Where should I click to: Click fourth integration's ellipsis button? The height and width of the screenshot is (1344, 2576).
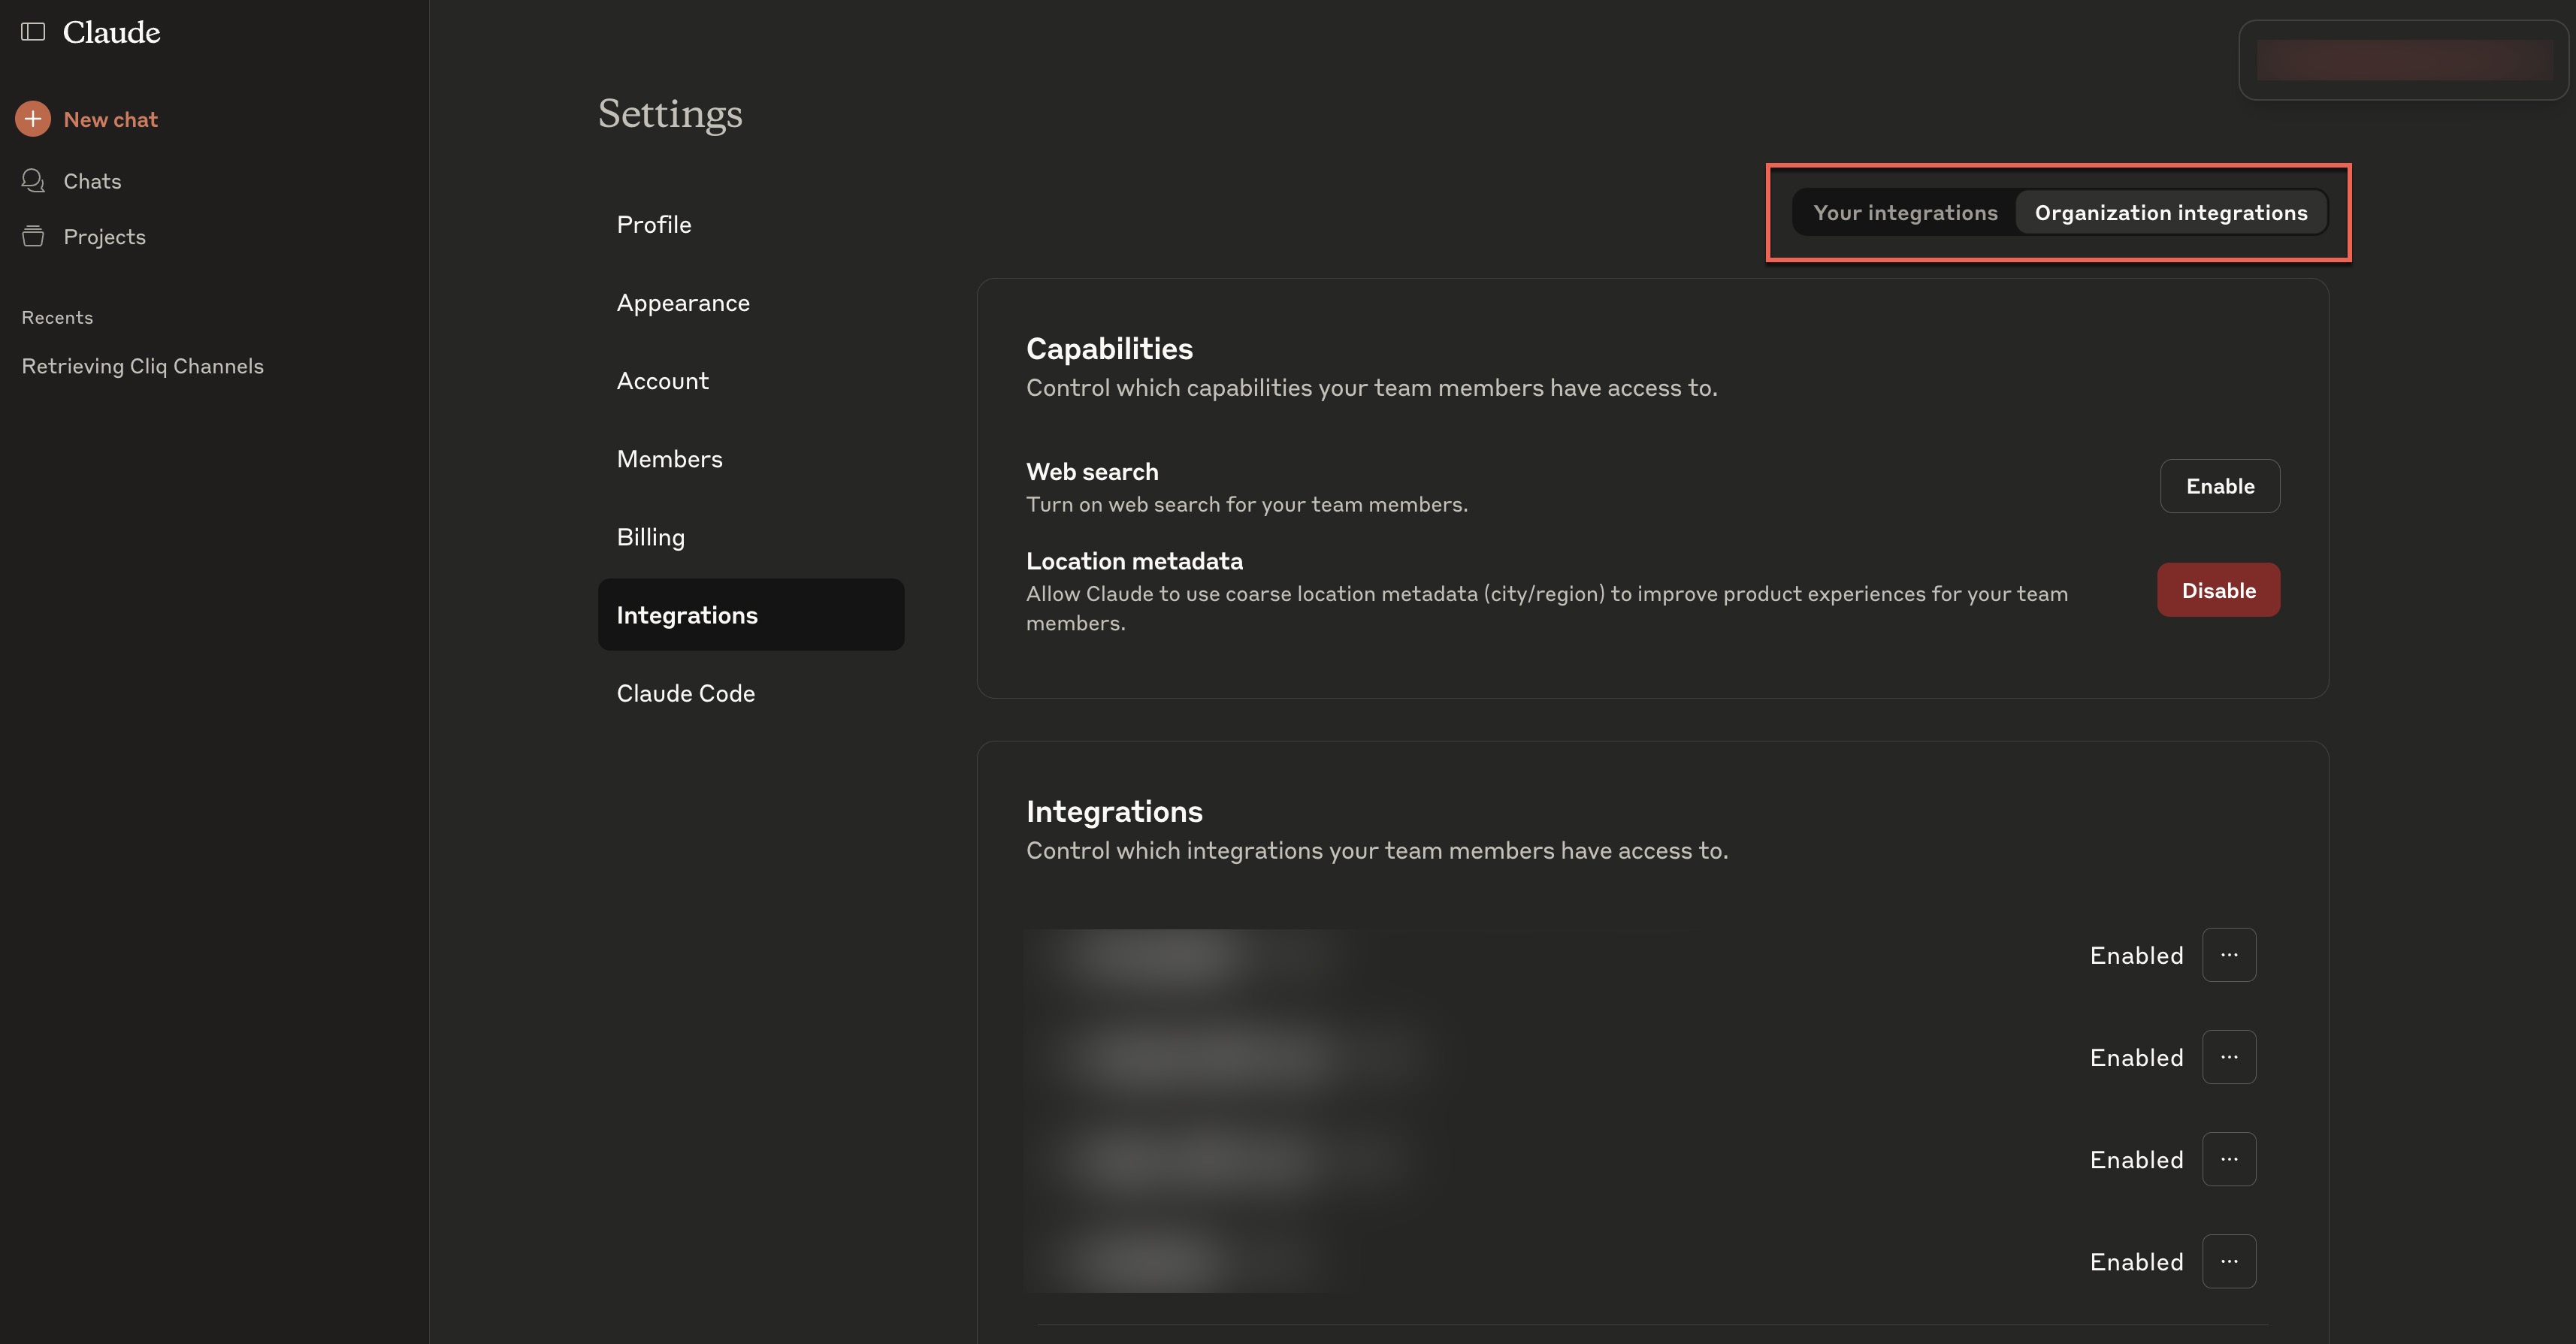(2228, 1261)
